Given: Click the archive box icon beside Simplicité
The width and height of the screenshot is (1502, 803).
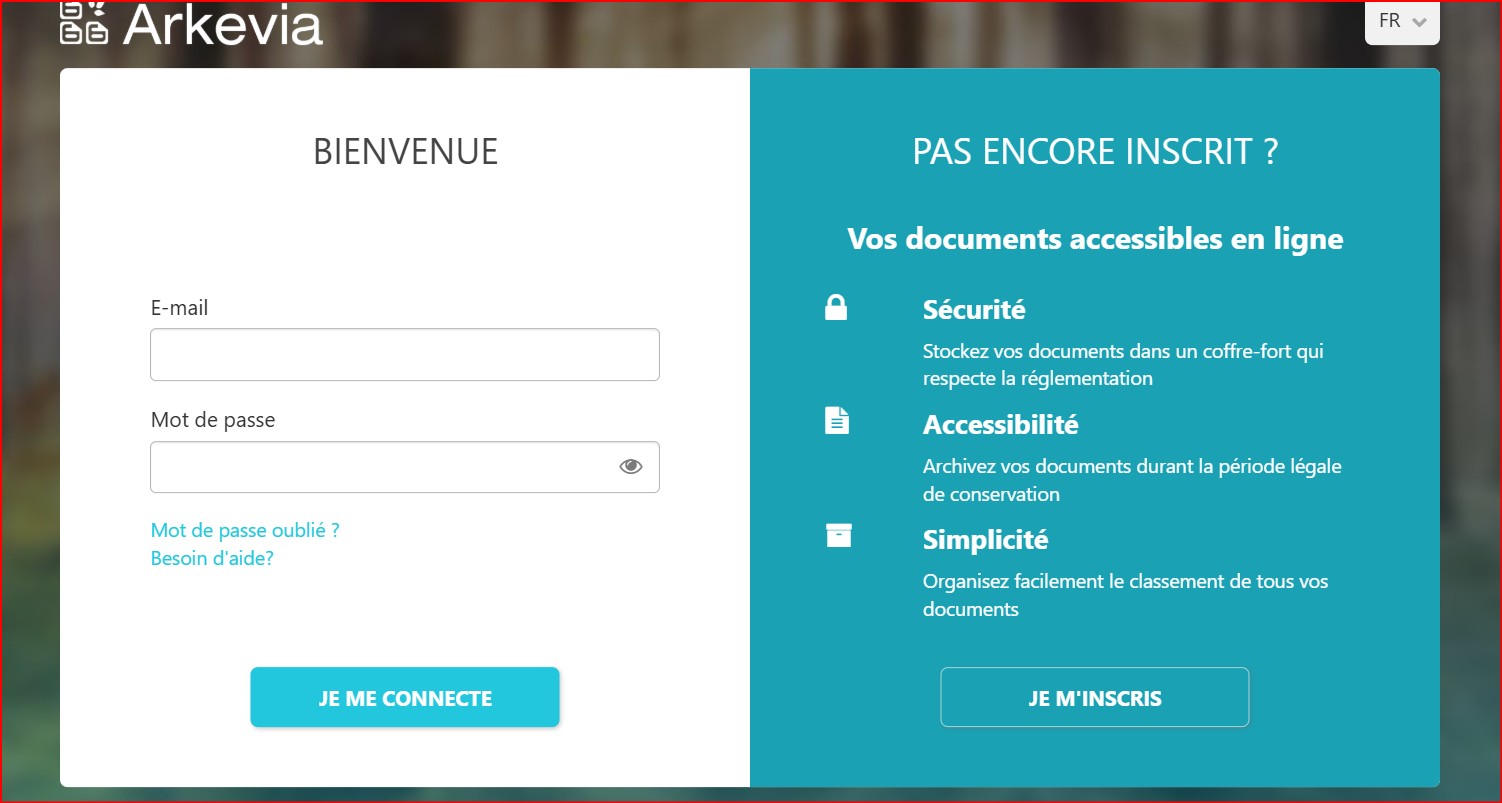Looking at the screenshot, I should coord(838,536).
